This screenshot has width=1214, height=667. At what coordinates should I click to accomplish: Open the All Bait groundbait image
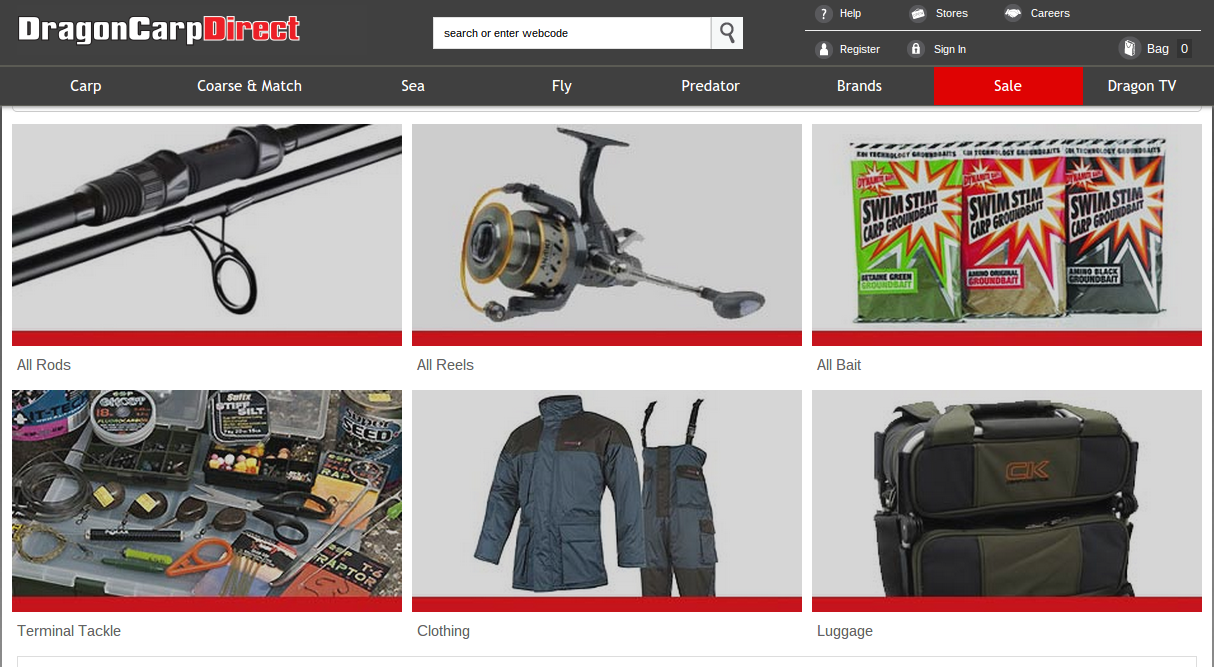1007,235
